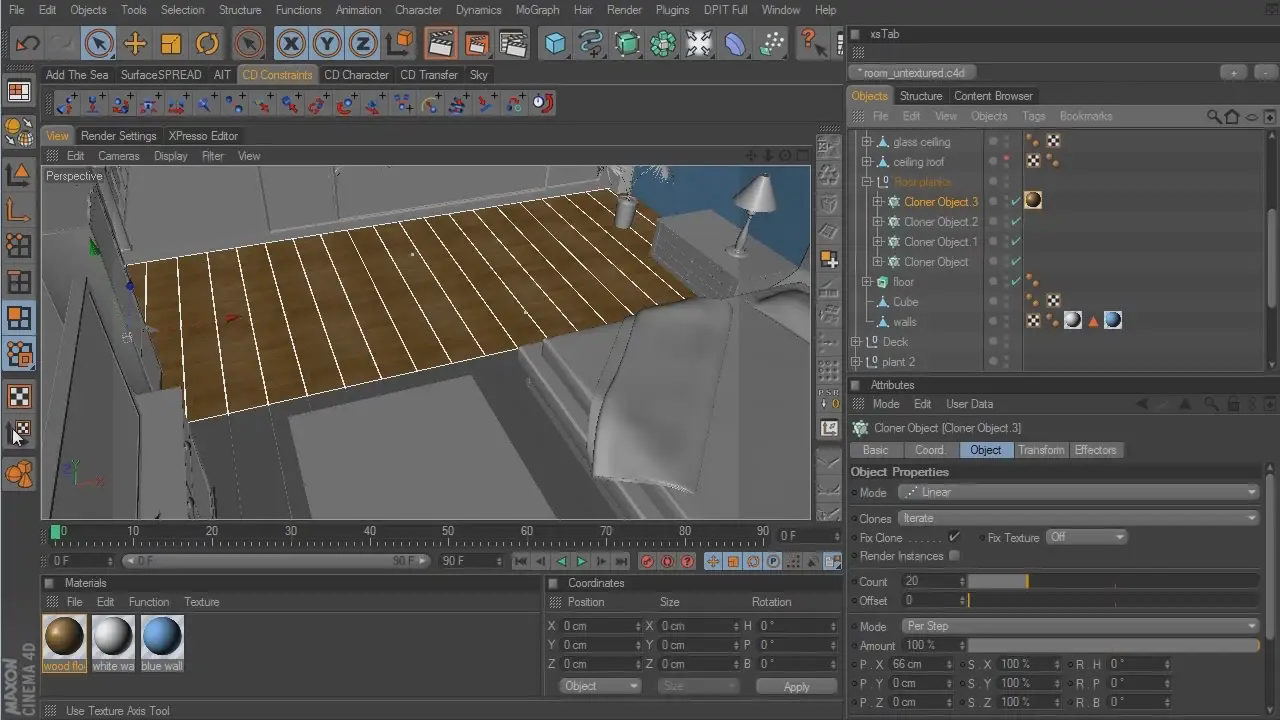Image resolution: width=1280 pixels, height=720 pixels.
Task: Toggle the enabled checkmark of Cloner Object.2
Action: click(1016, 222)
